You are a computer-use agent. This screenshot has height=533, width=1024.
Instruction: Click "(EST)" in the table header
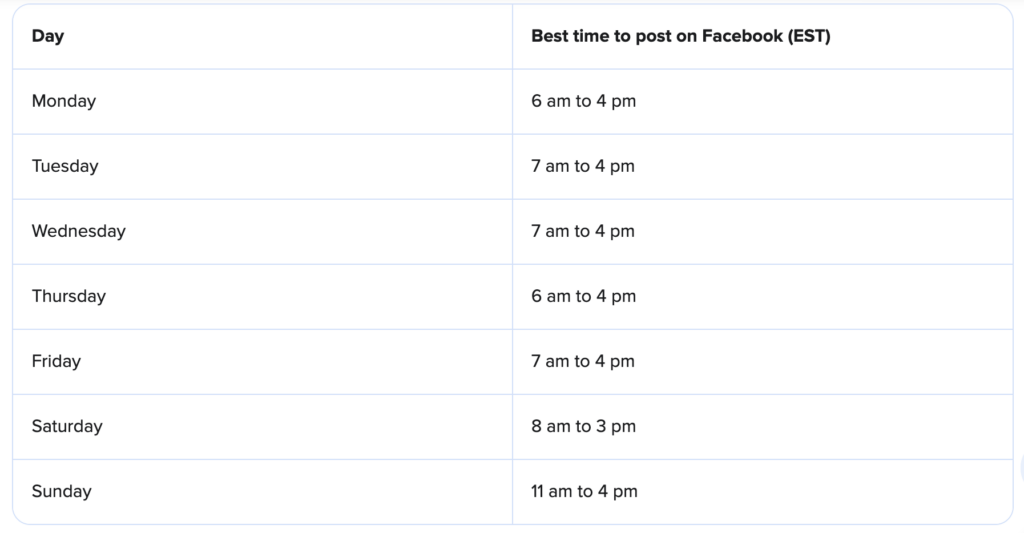[x=809, y=36]
